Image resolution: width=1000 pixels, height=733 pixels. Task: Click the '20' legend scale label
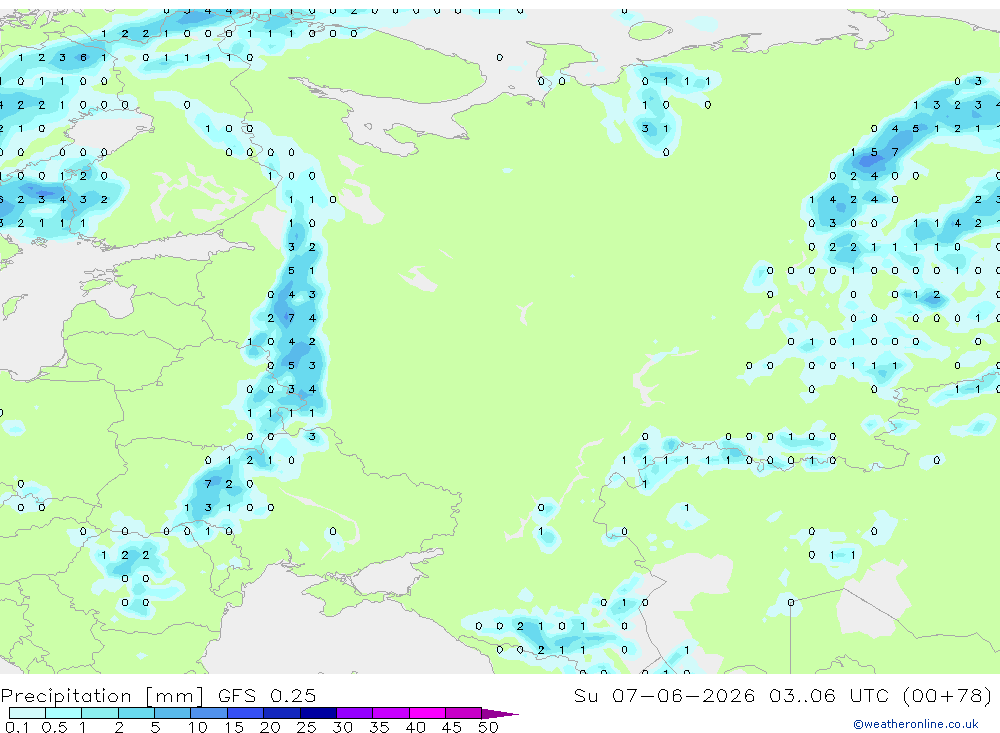(x=270, y=727)
